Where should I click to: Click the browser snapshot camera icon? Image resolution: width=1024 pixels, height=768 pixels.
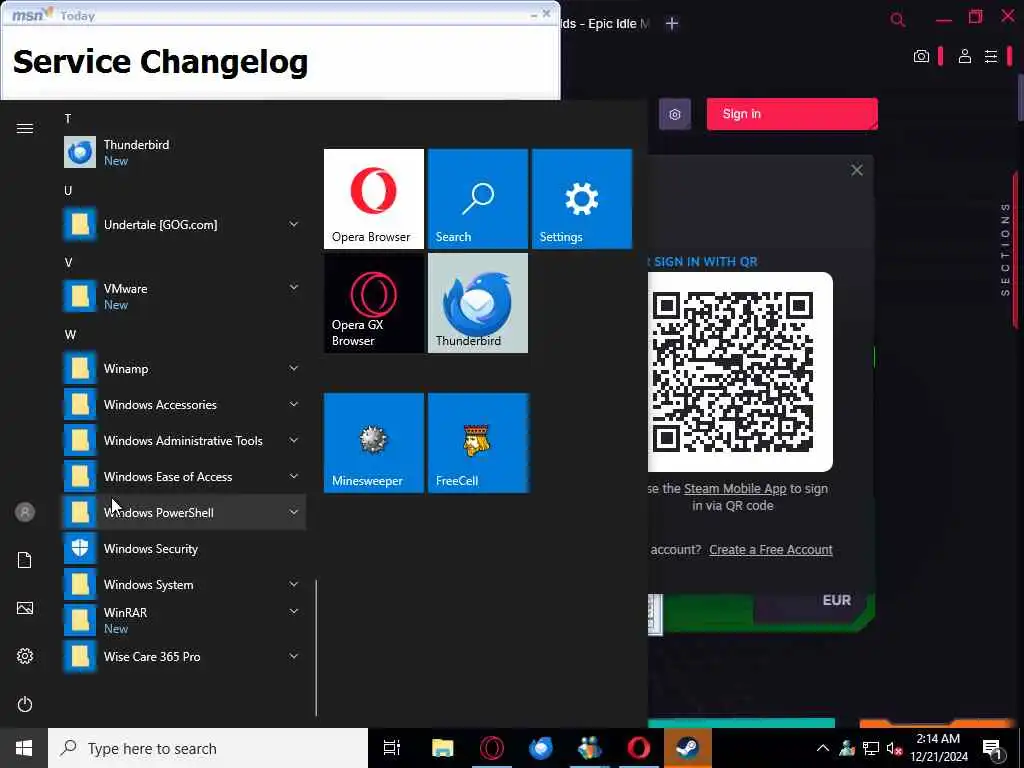(921, 56)
